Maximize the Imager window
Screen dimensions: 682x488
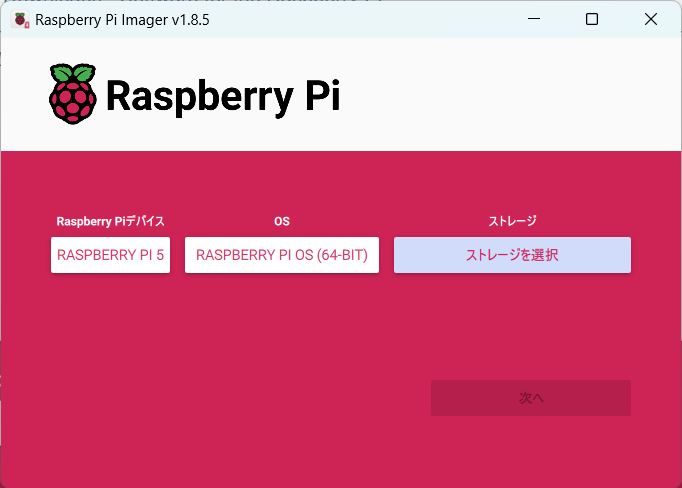coord(592,19)
